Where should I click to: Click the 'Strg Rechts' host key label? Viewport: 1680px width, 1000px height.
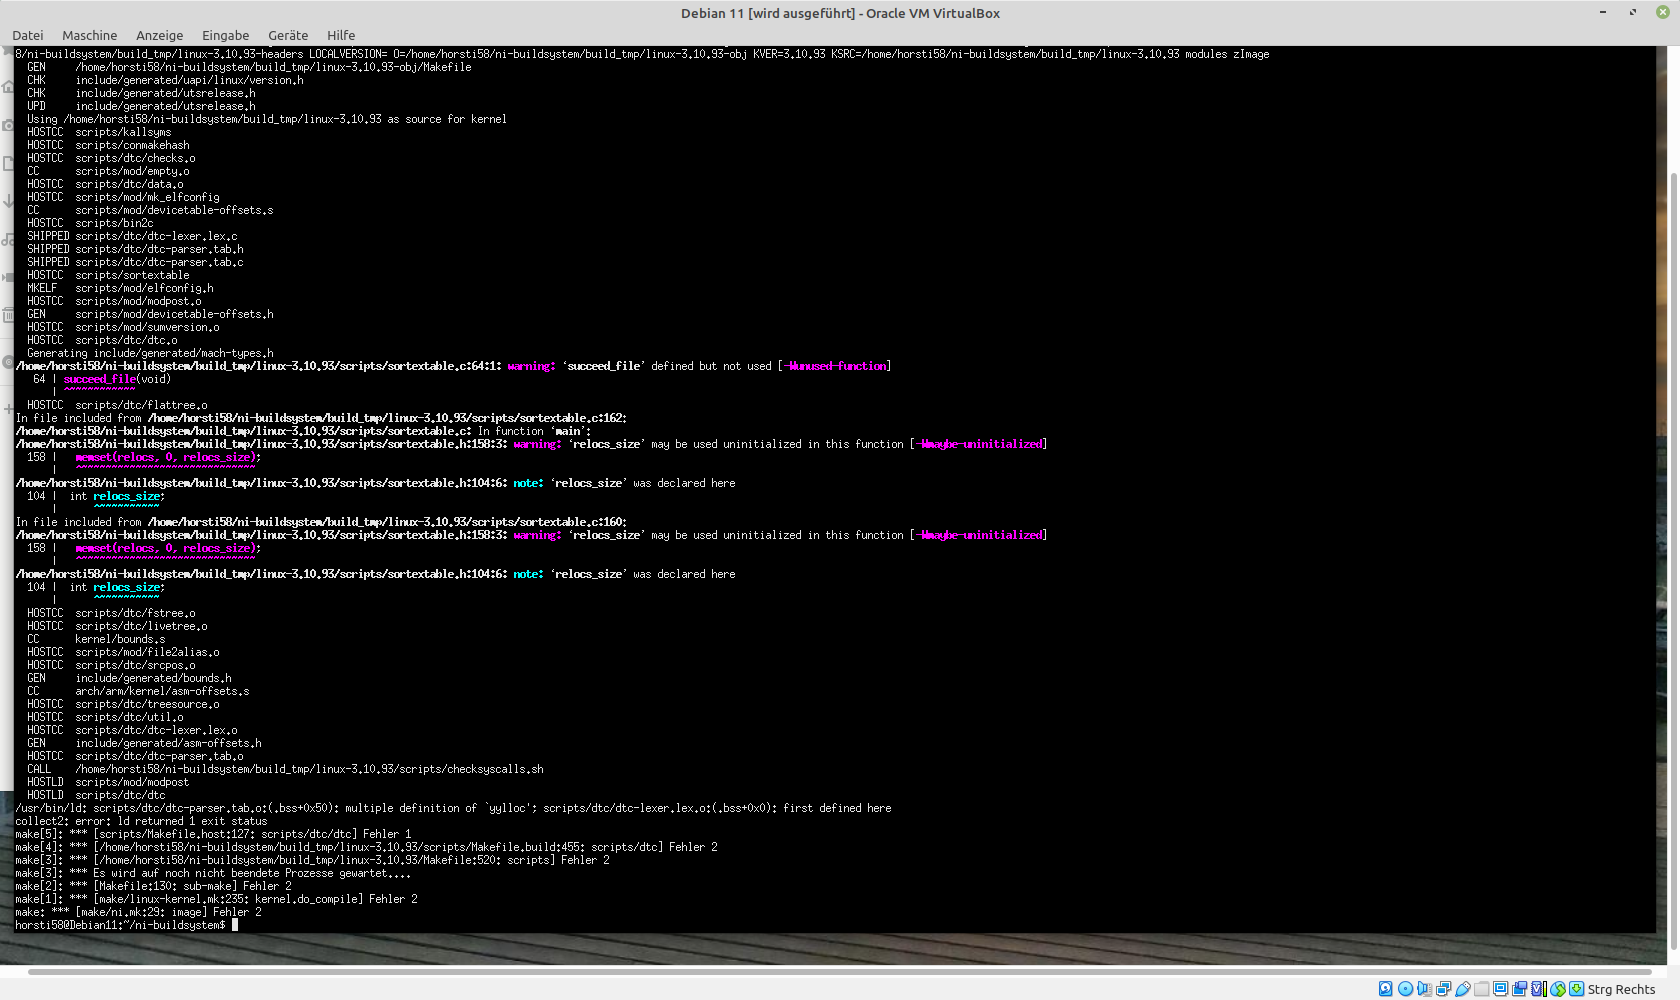pyautogui.click(x=1621, y=989)
